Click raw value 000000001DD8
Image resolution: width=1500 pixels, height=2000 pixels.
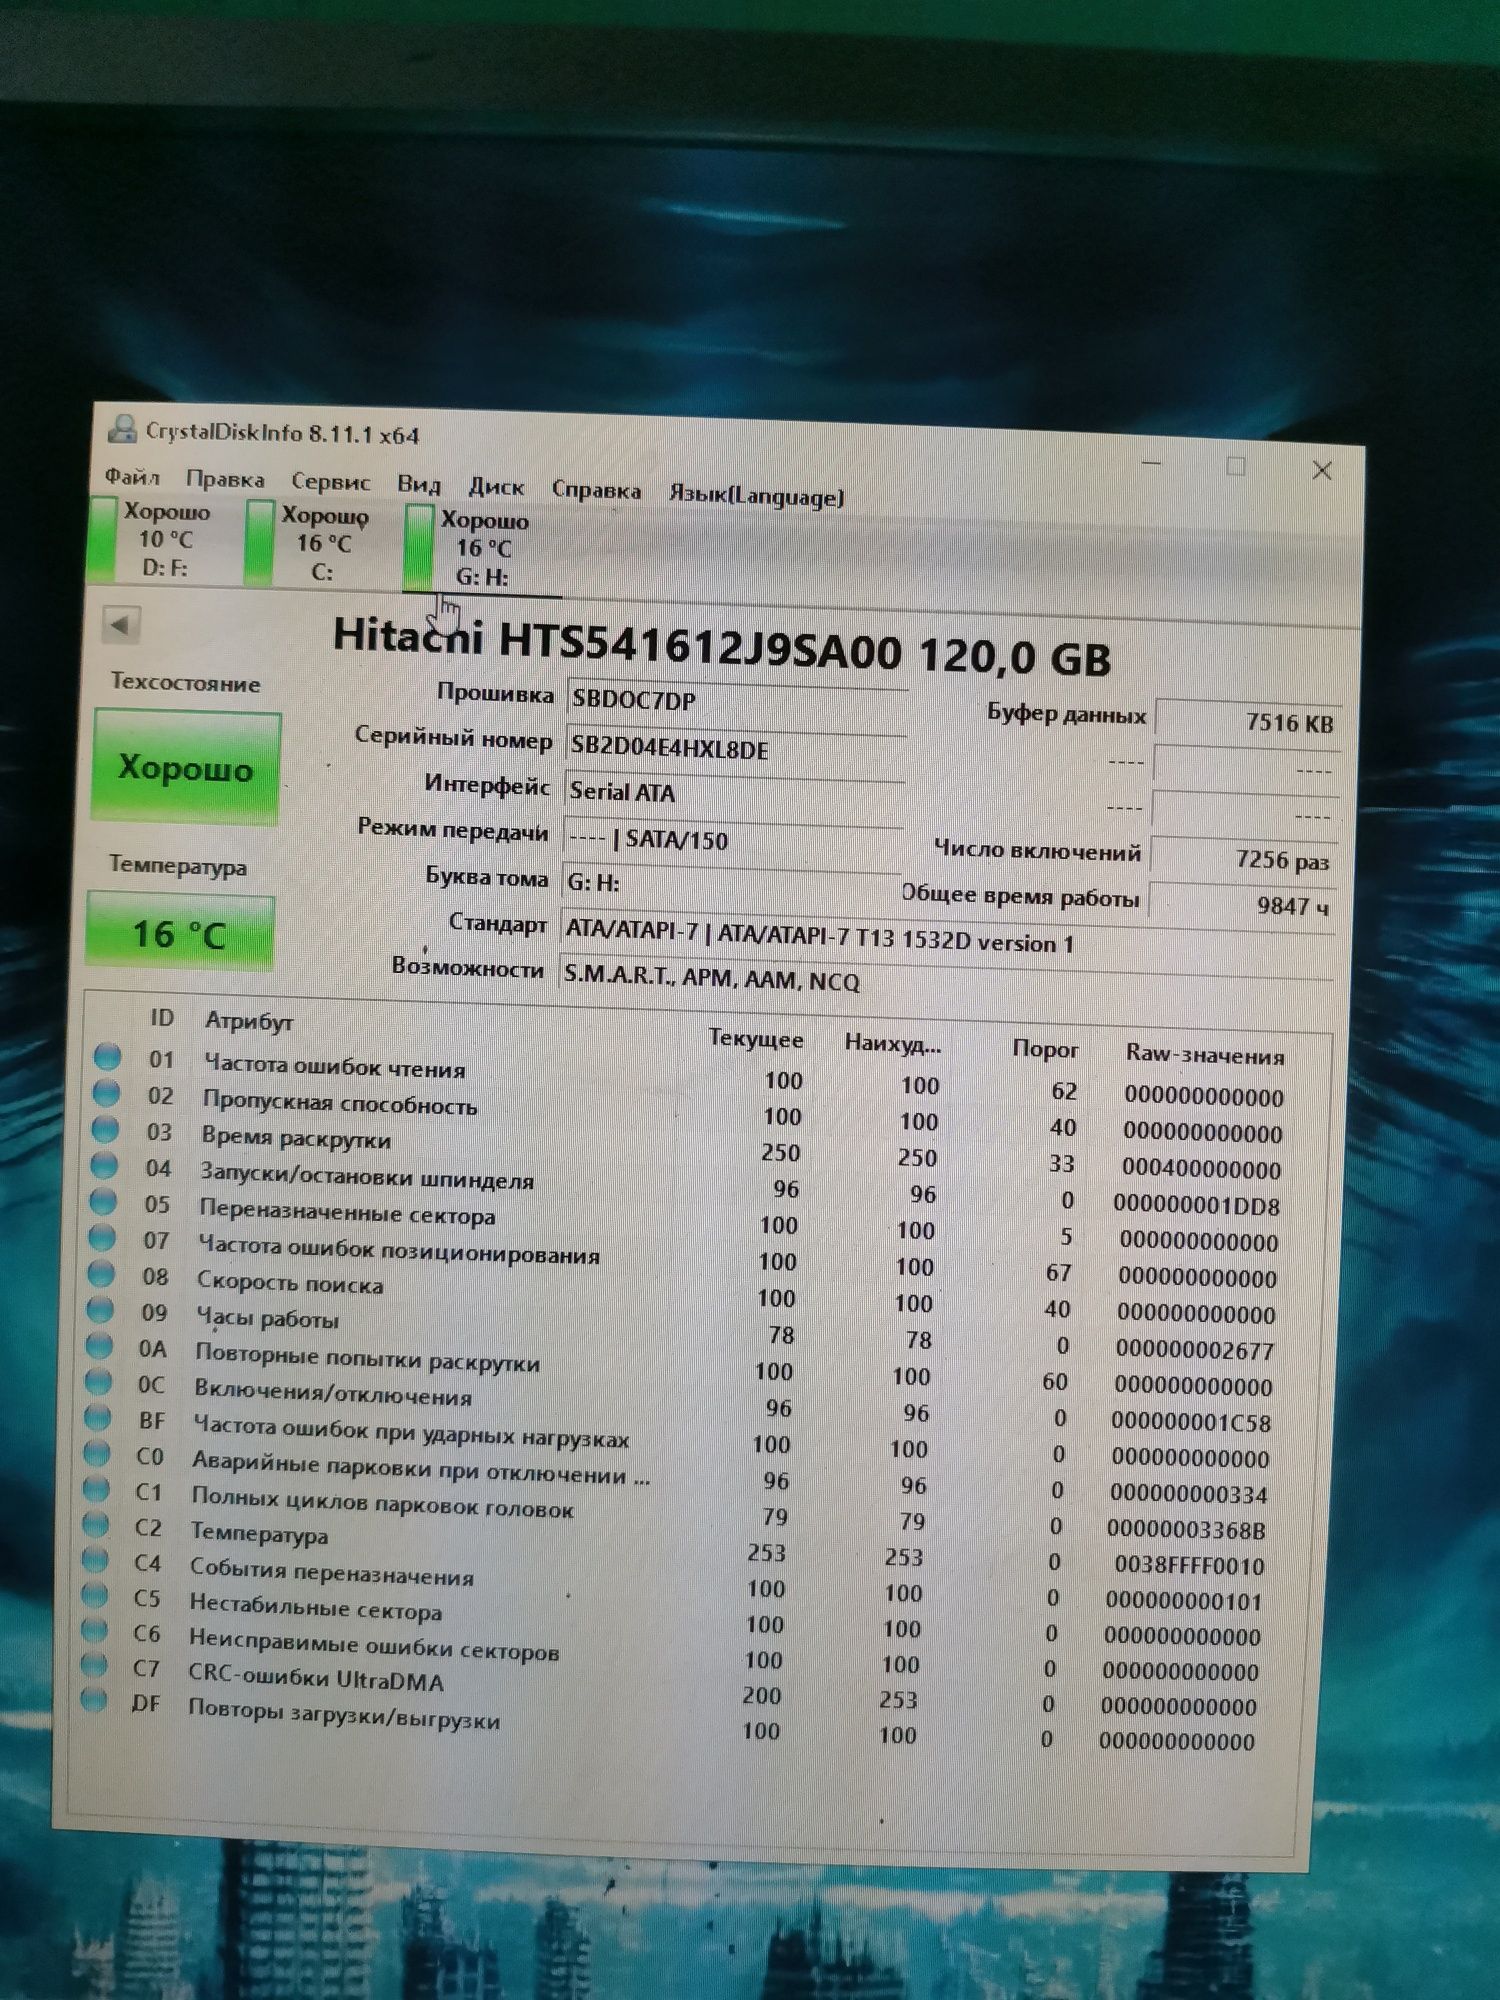click(x=1196, y=1206)
